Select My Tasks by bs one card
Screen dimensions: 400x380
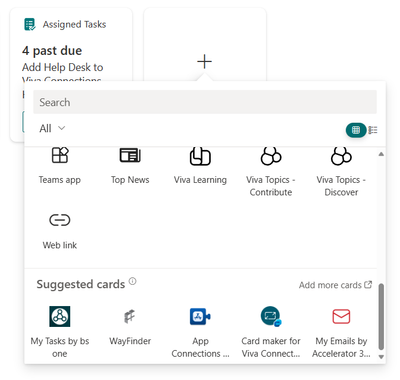pyautogui.click(x=60, y=332)
